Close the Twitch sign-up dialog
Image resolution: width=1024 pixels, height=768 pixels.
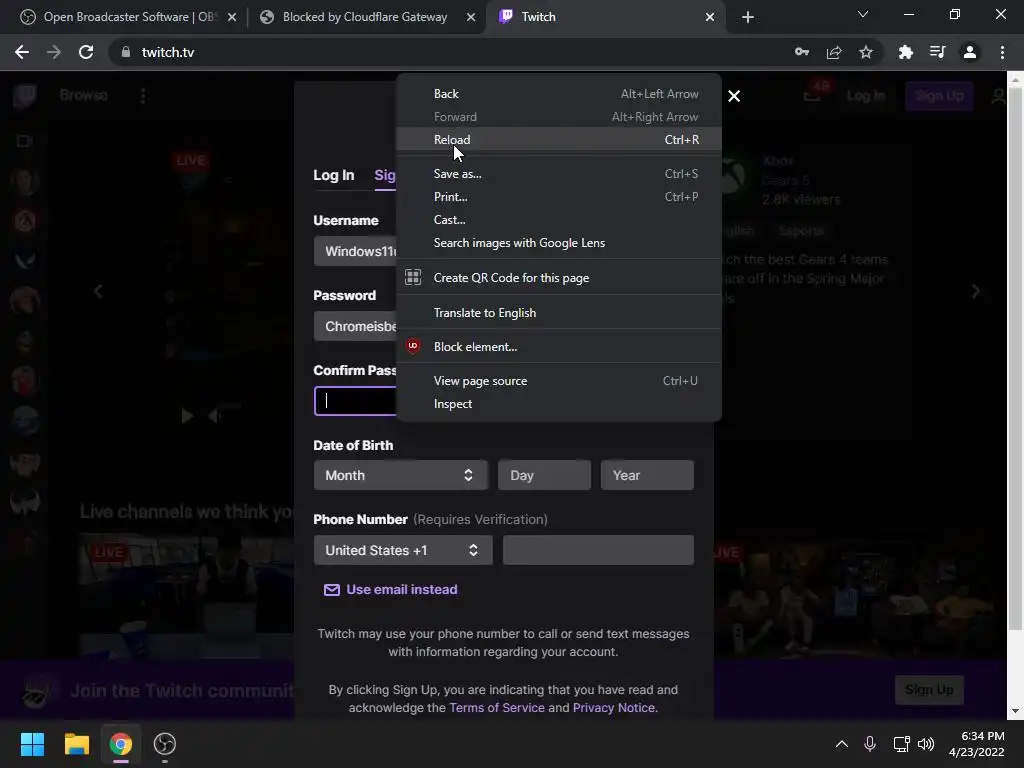point(734,96)
